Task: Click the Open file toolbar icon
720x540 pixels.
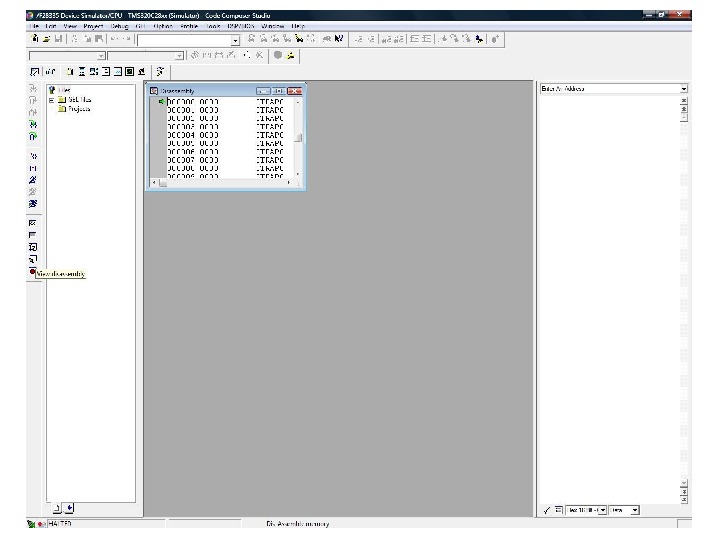Action: [x=46, y=39]
